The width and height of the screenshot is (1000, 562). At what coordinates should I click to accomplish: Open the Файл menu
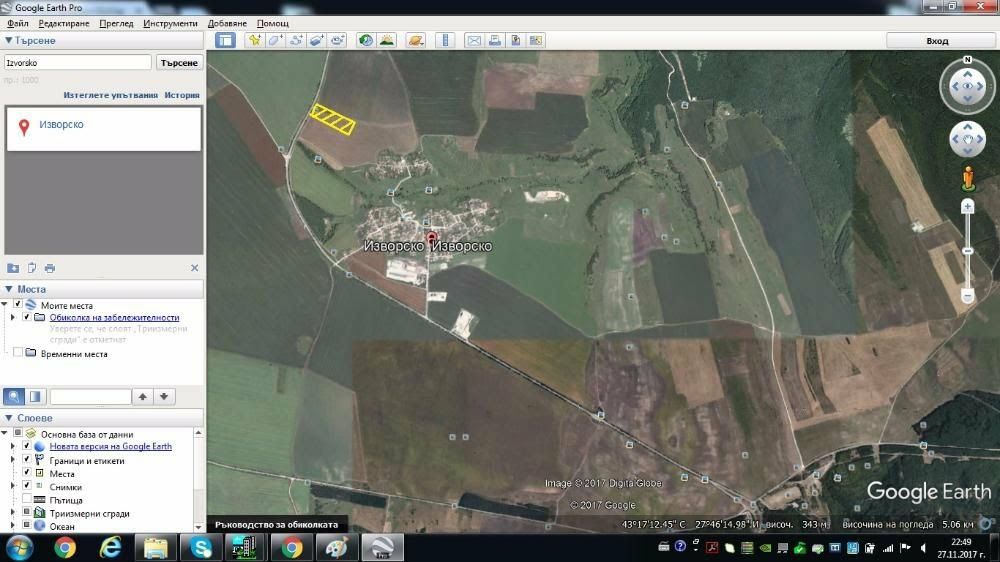(17, 23)
